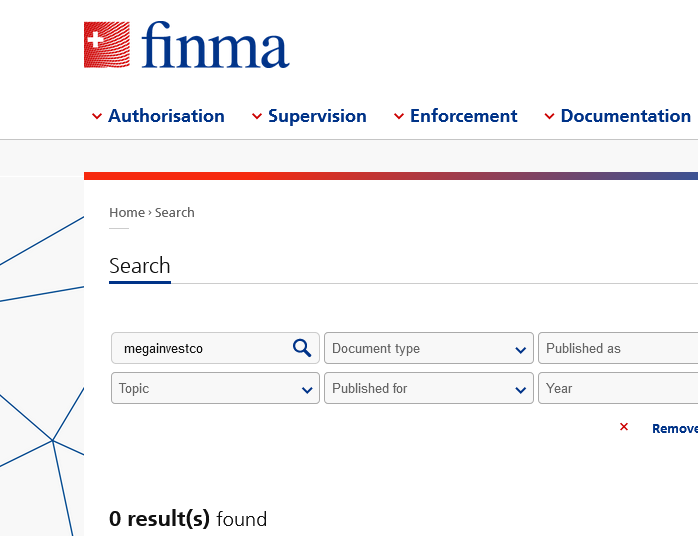The height and width of the screenshot is (536, 698).
Task: Click the search field containing megainvestco
Action: click(x=215, y=348)
